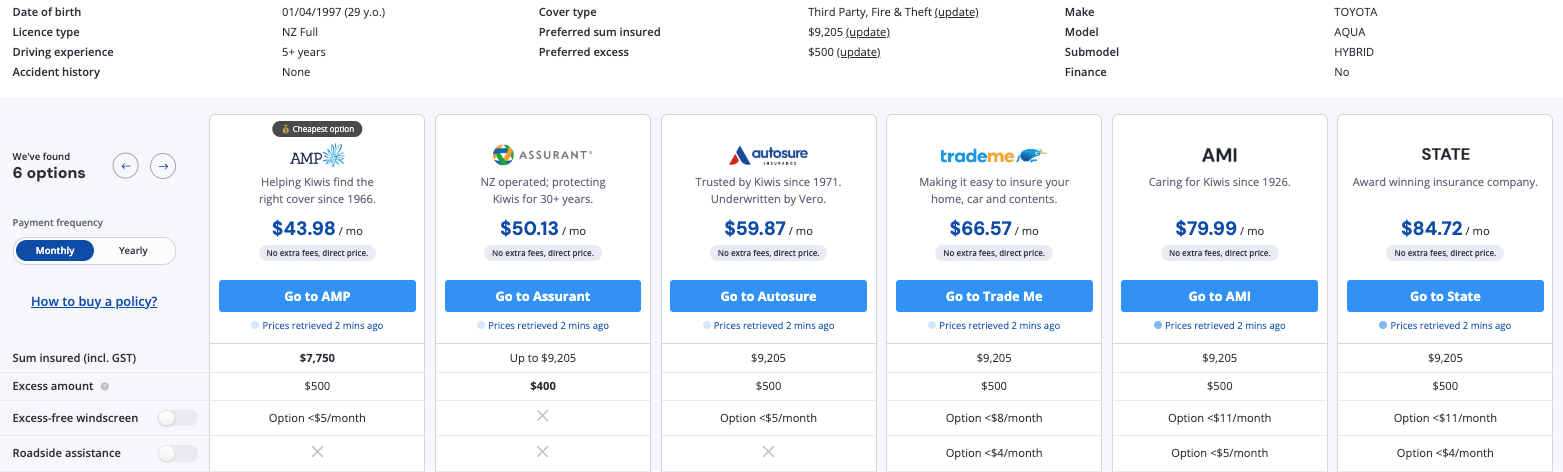Click Assurant excess amount $400
Screen dimensions: 1563x472
tap(542, 386)
